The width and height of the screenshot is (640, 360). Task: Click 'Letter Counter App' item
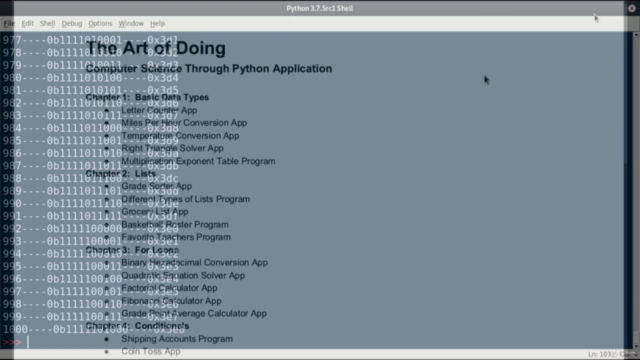tap(159, 110)
